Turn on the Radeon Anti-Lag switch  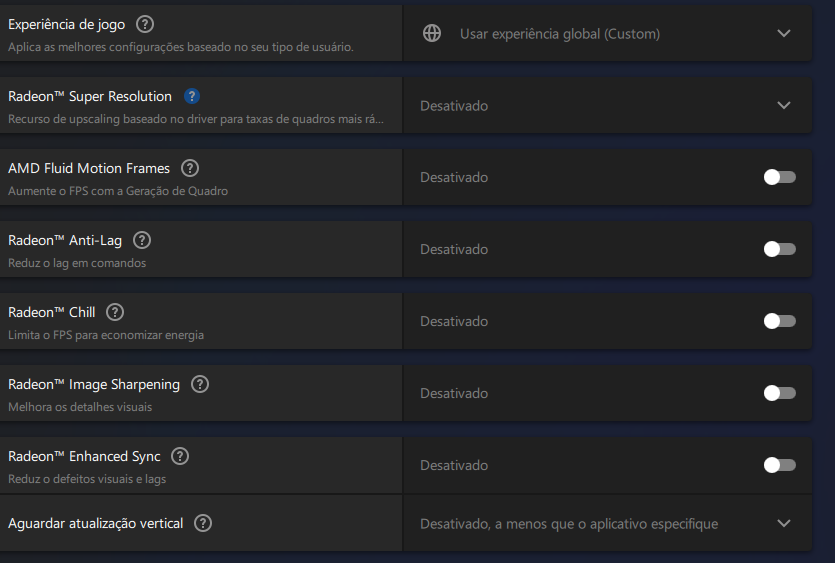pos(780,249)
